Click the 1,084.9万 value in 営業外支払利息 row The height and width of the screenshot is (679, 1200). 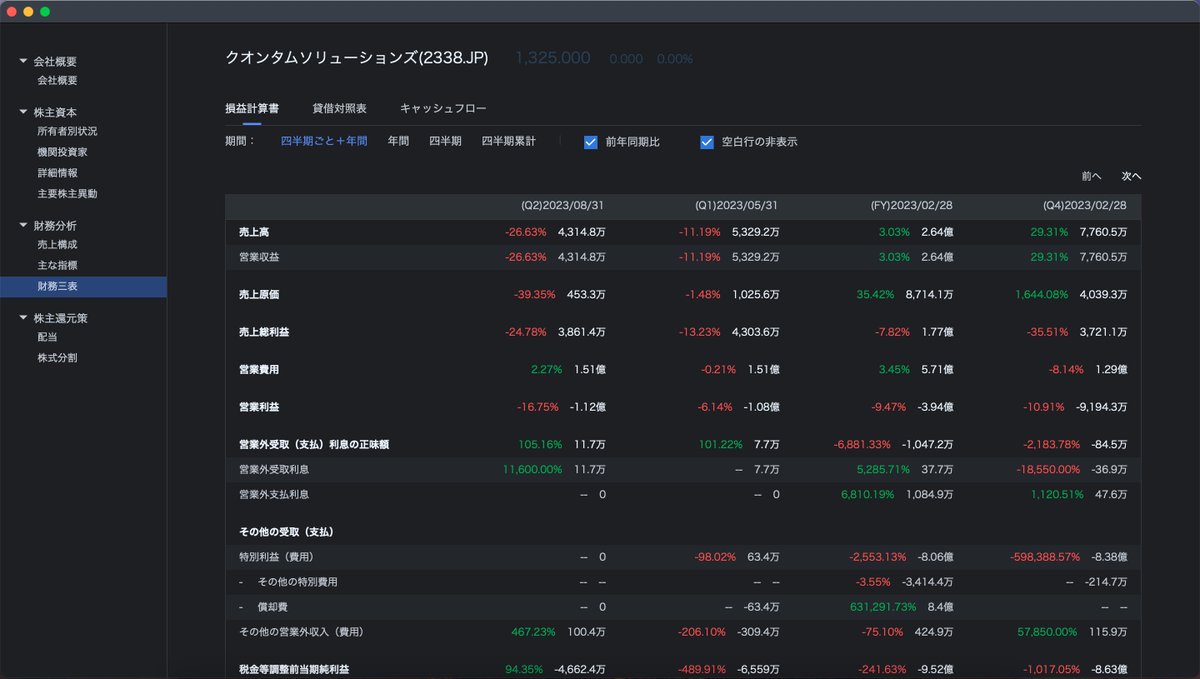(x=930, y=494)
